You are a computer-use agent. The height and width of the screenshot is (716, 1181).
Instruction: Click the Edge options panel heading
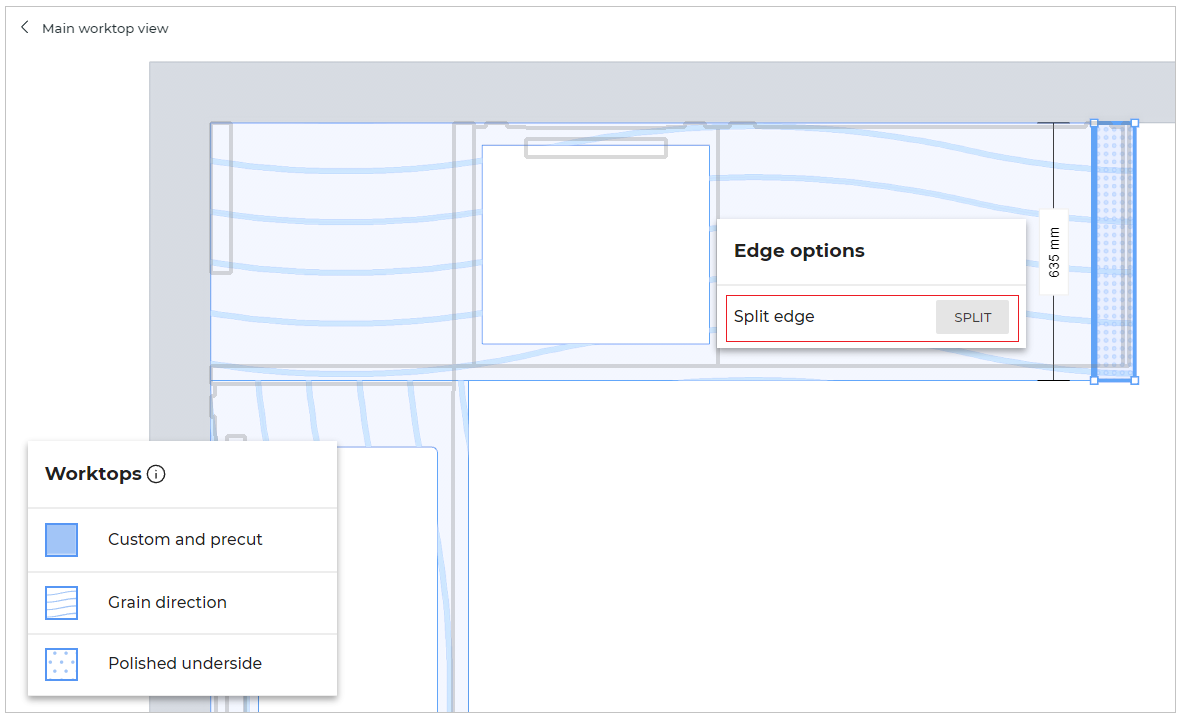[x=799, y=251]
